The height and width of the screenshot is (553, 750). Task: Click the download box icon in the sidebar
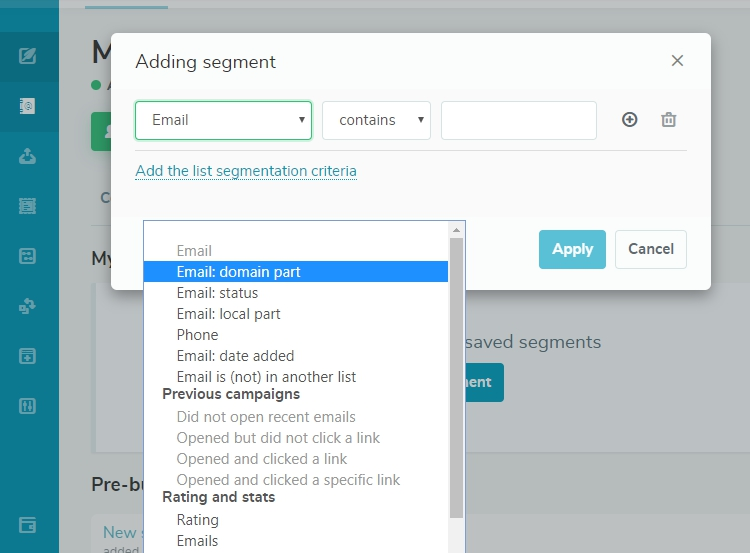28,356
